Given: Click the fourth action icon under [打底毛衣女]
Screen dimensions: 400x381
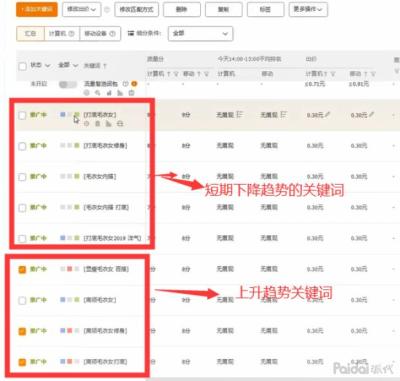Looking at the screenshot, I should 120,124.
